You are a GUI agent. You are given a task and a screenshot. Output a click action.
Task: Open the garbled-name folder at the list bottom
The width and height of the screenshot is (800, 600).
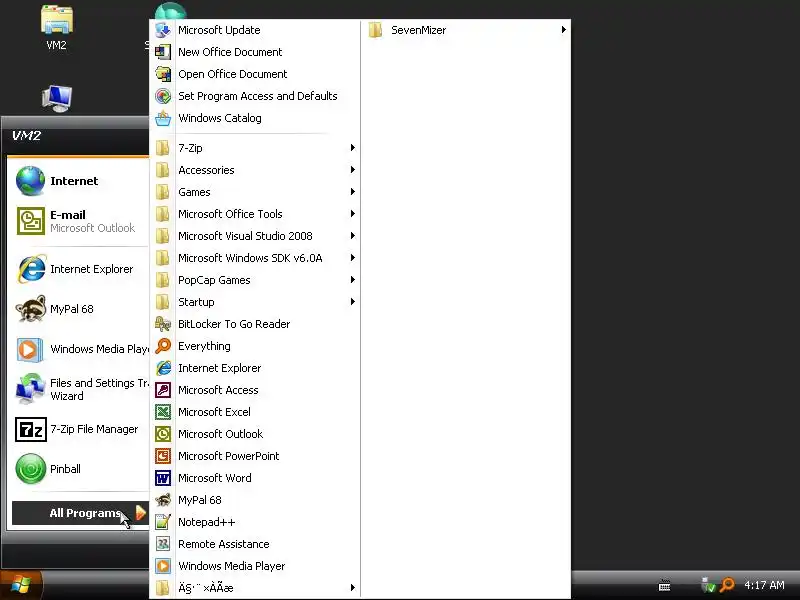255,588
